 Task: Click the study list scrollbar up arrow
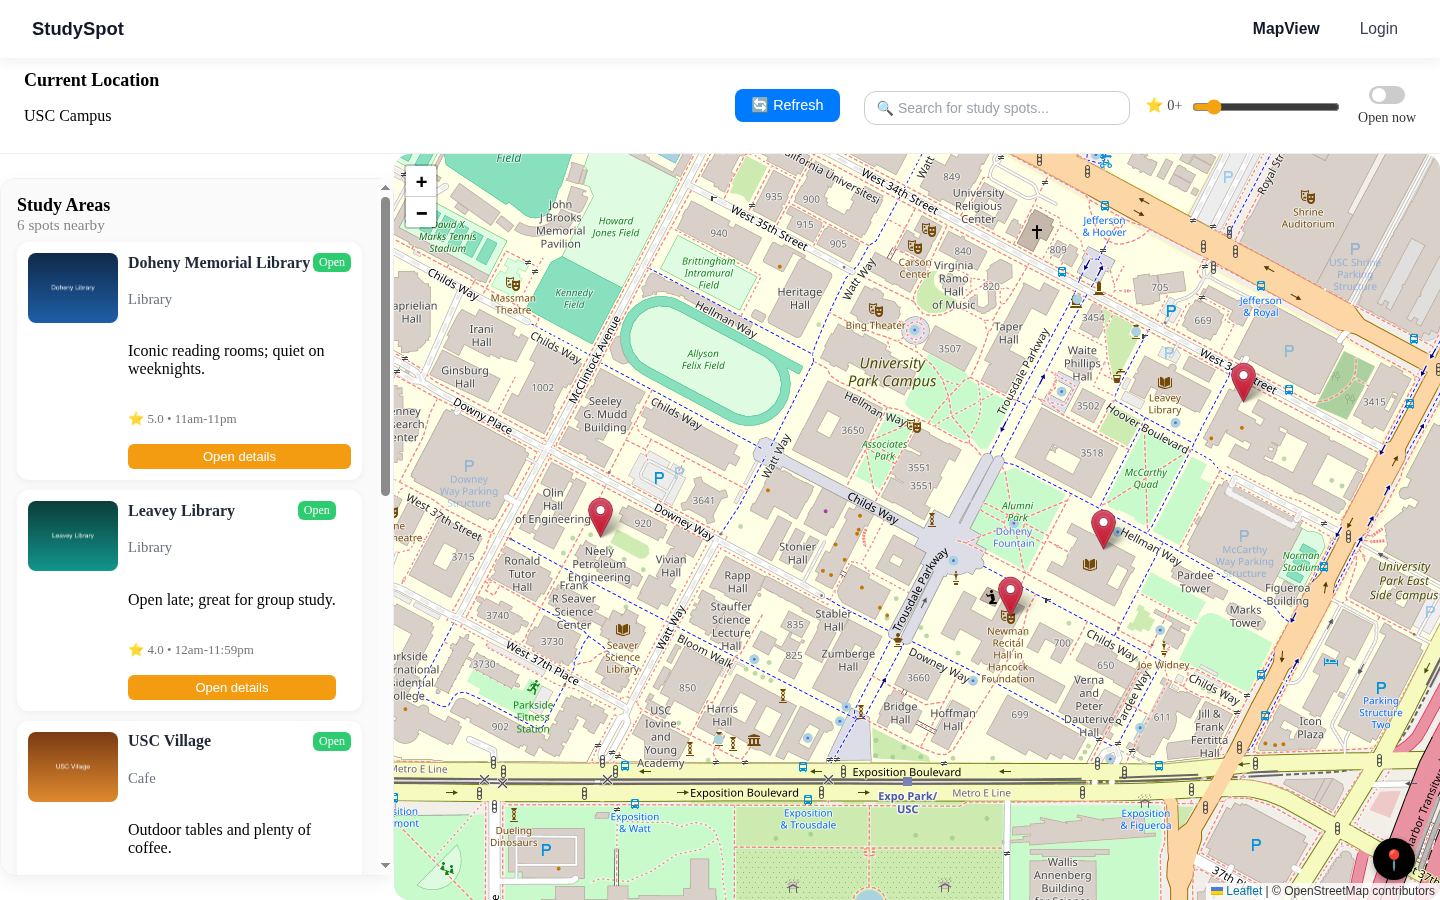click(x=385, y=188)
